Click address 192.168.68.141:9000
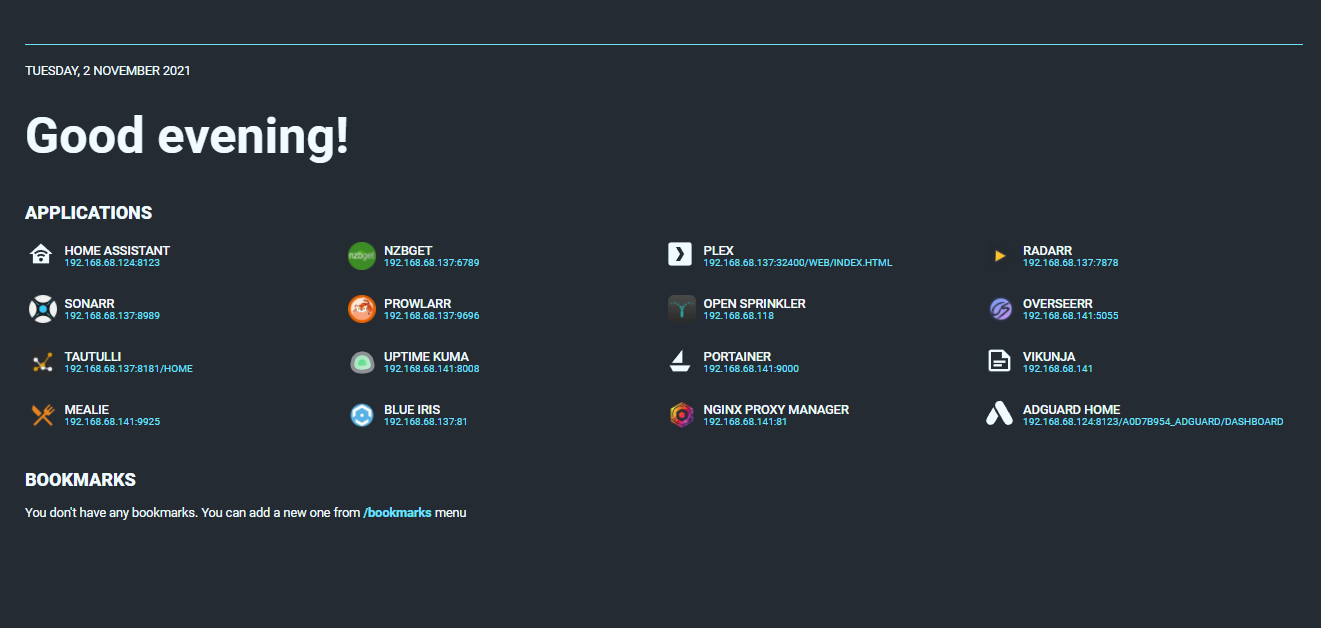This screenshot has width=1321, height=628. point(751,369)
